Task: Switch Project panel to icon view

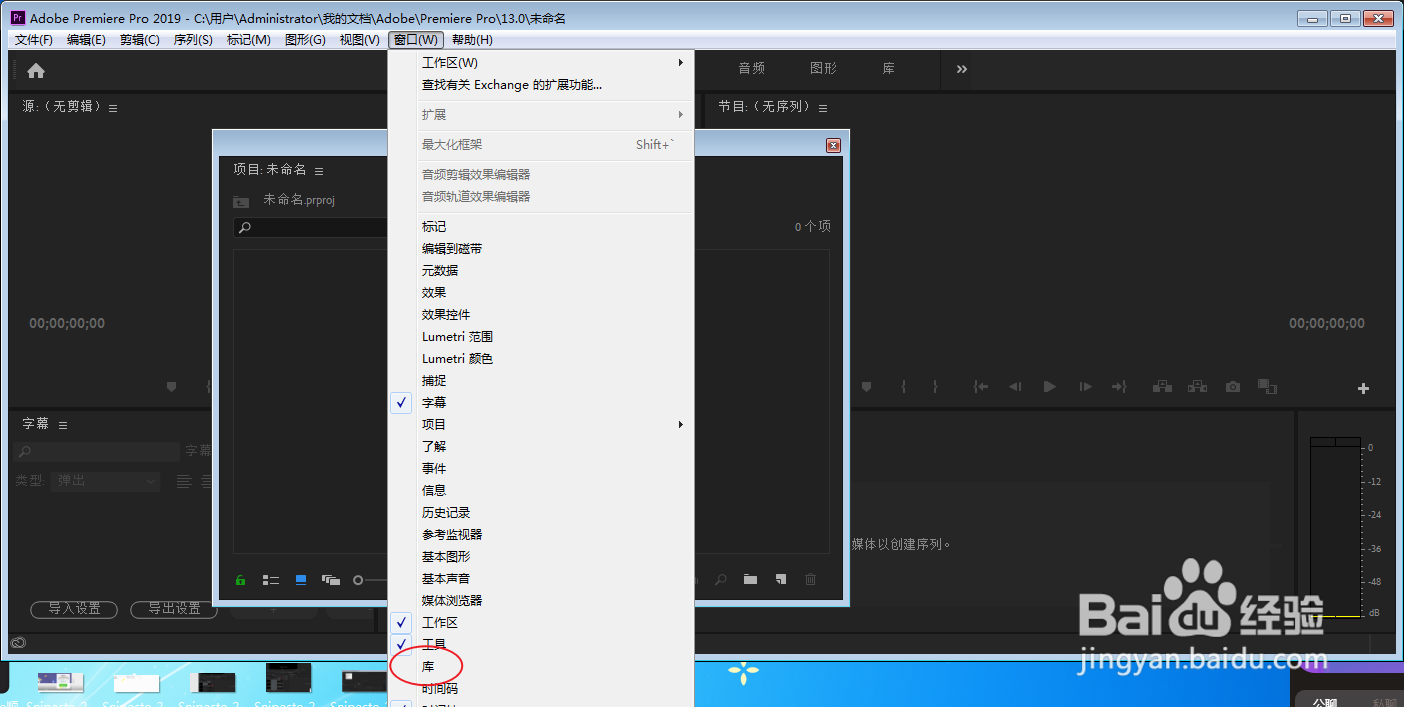Action: [x=301, y=580]
